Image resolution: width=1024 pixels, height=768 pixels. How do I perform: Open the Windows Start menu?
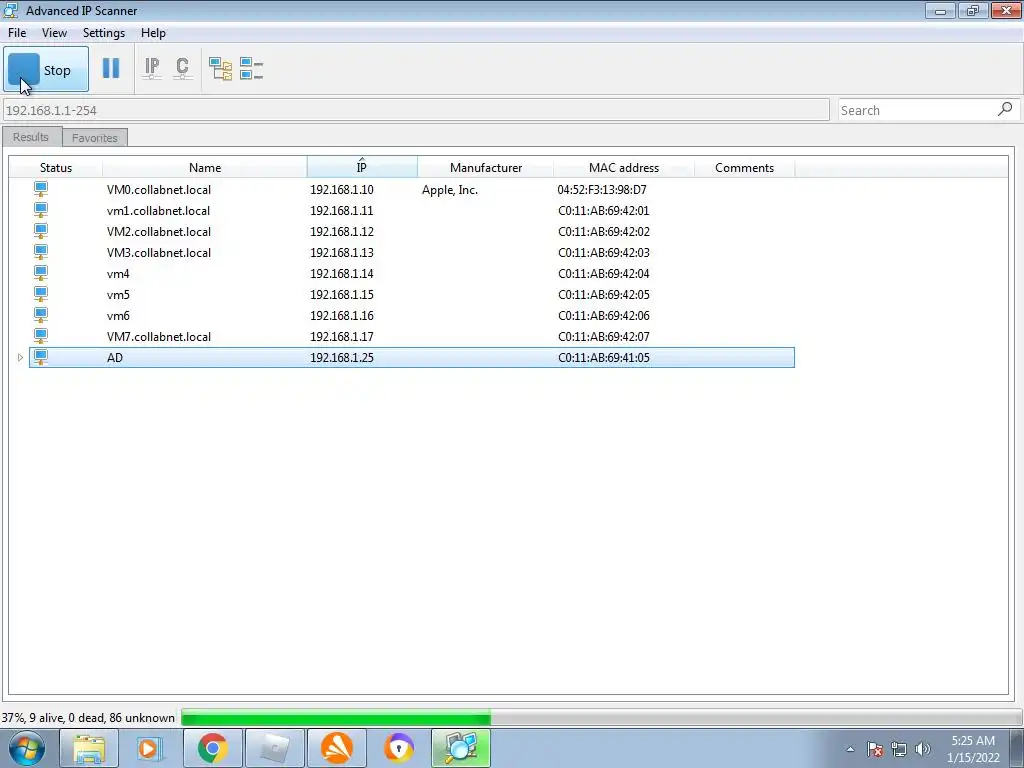[26, 748]
